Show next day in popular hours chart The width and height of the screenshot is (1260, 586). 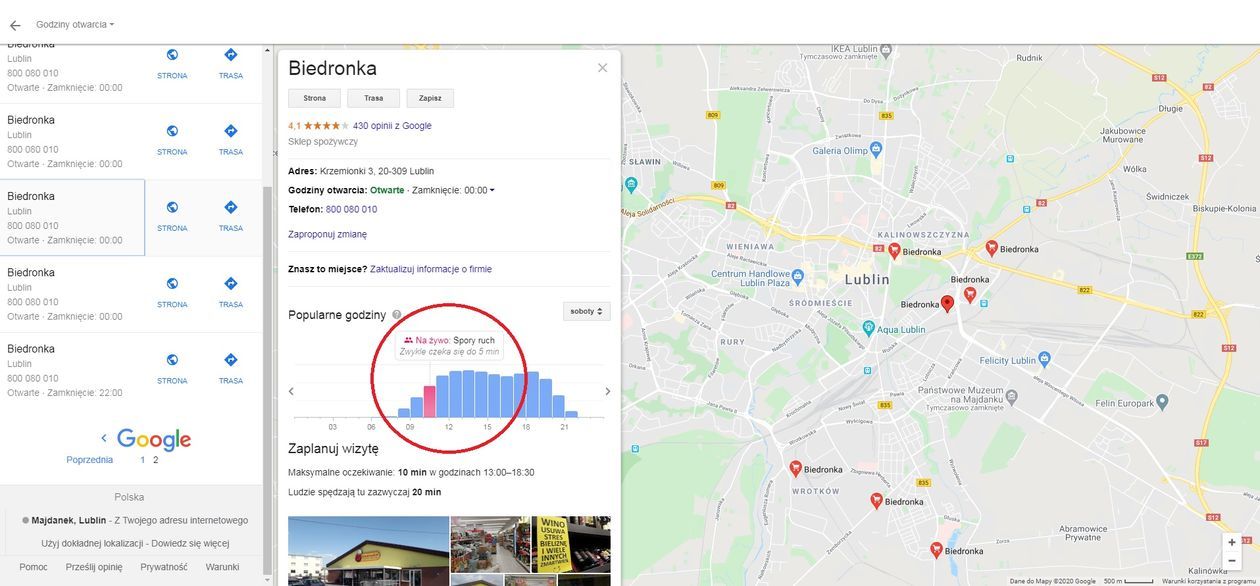click(x=607, y=391)
